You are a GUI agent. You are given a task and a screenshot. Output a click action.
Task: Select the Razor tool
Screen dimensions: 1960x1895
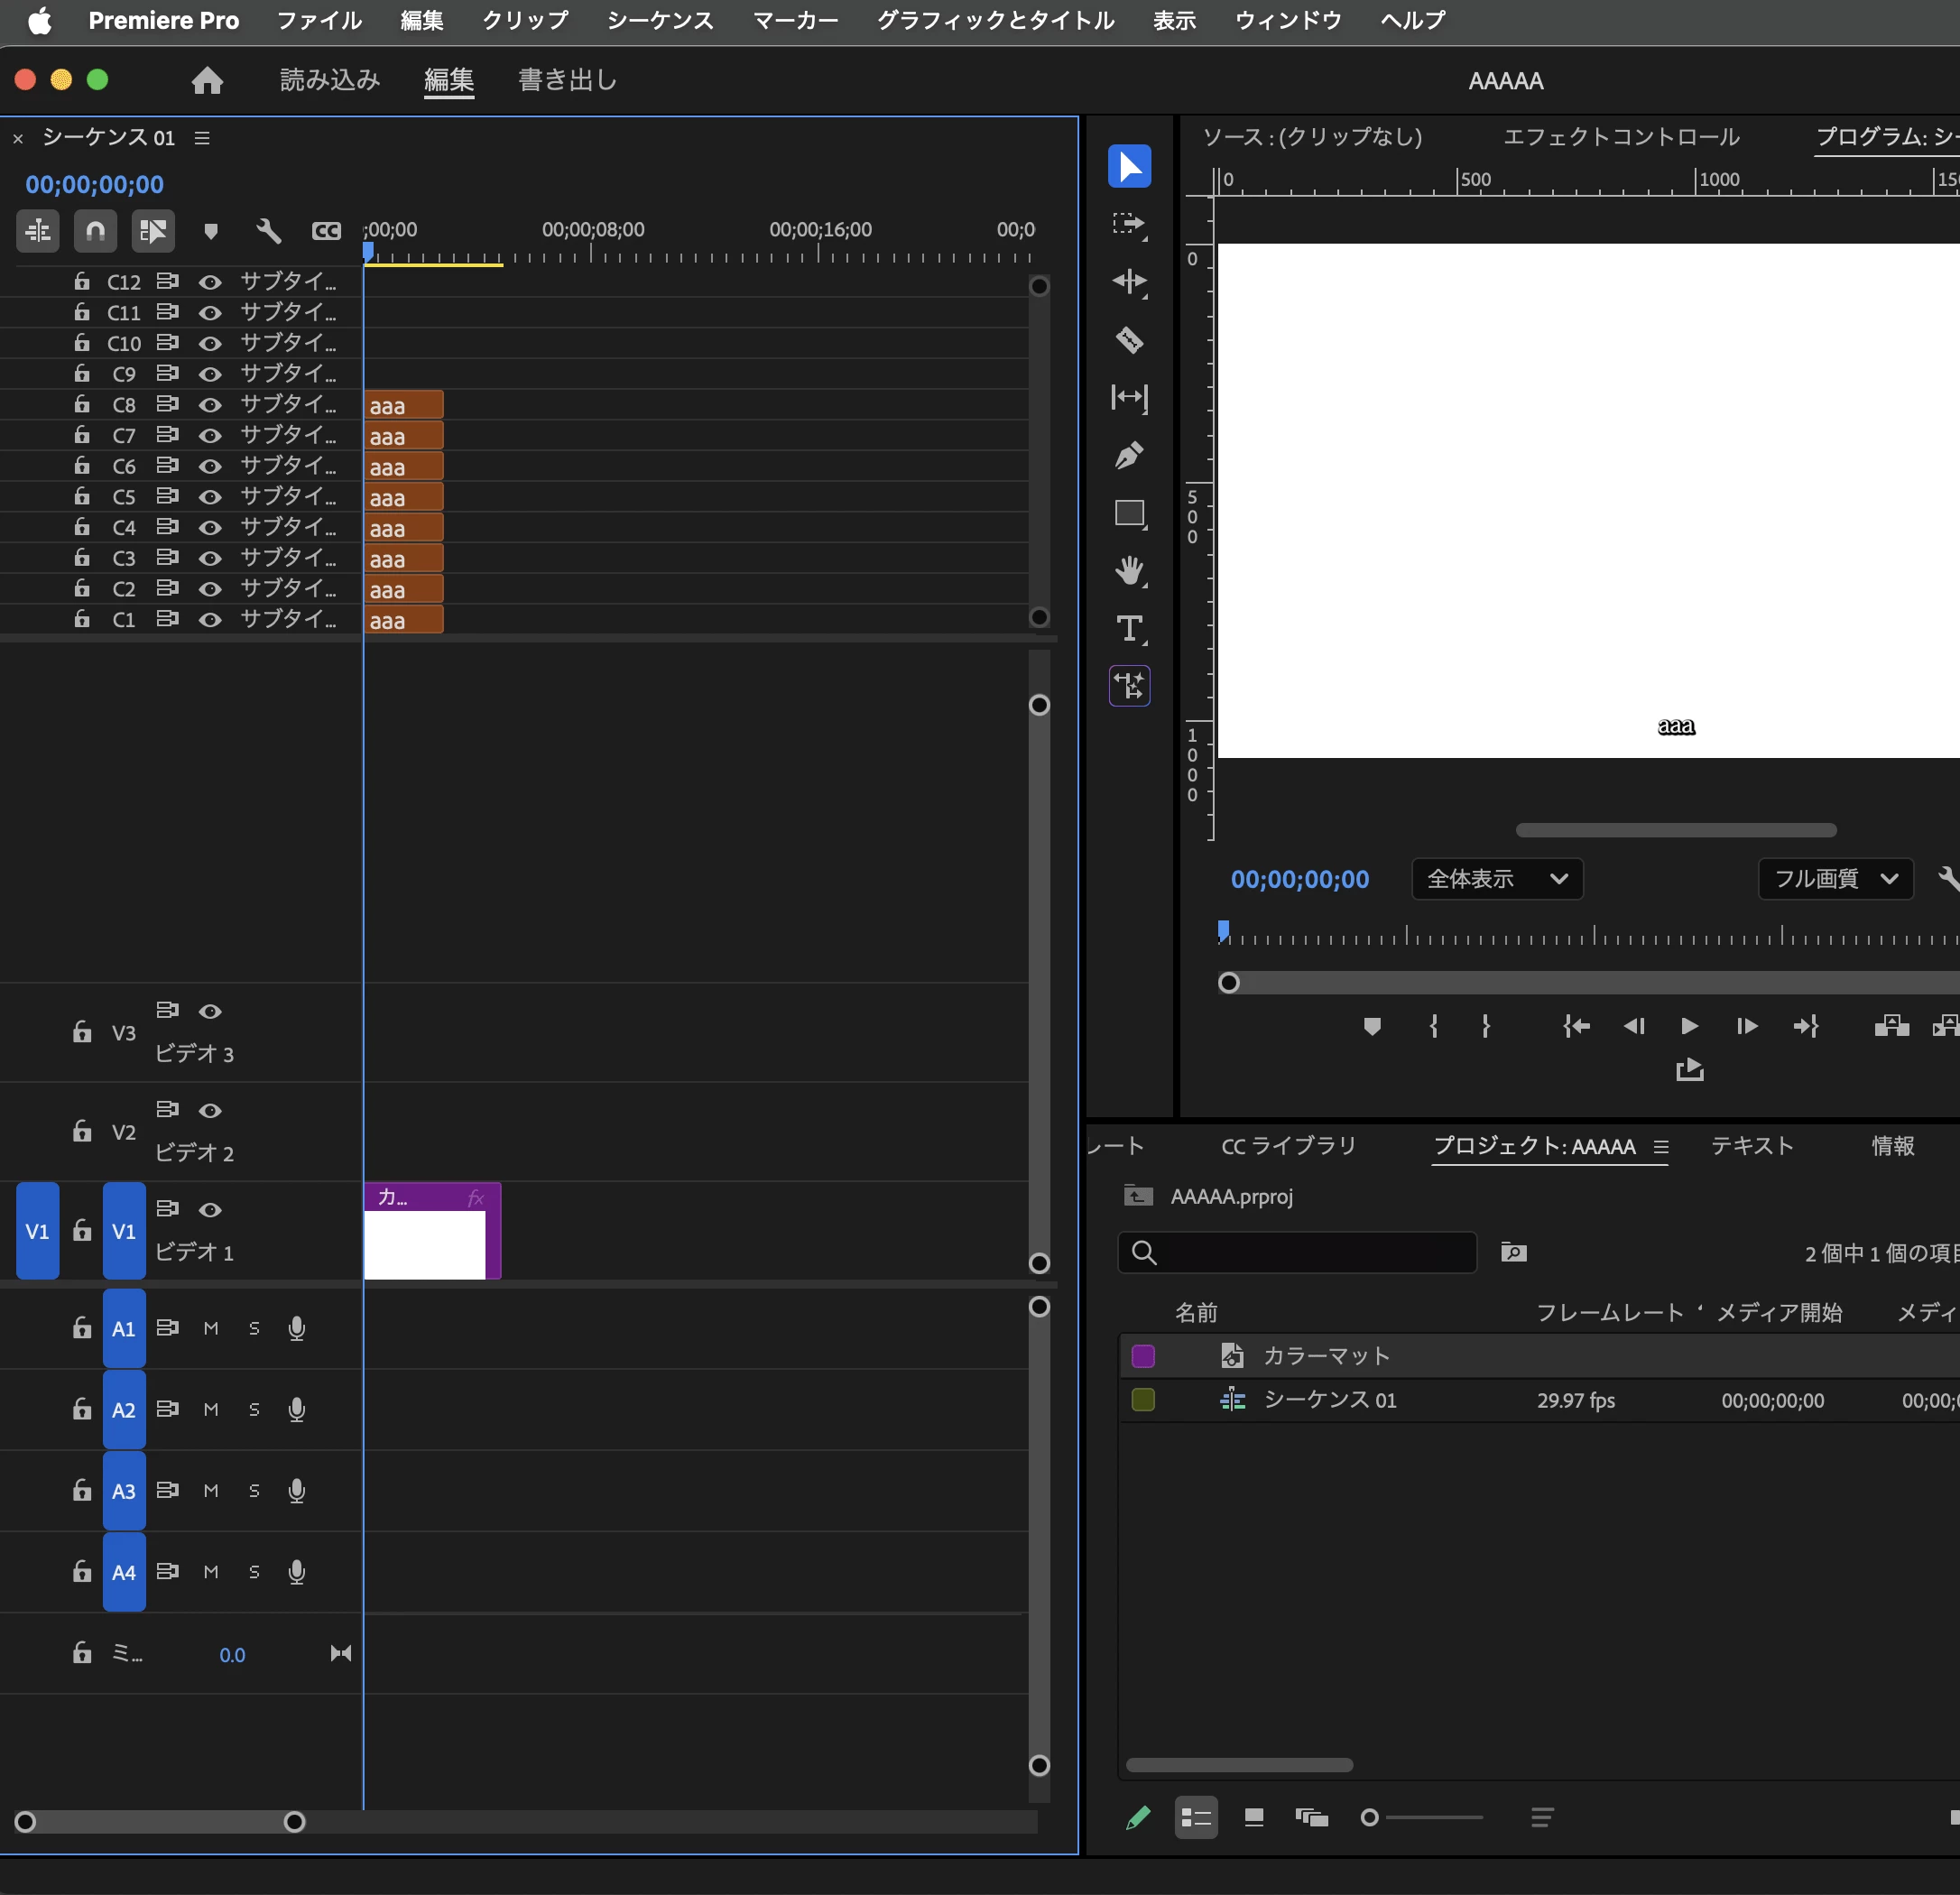(1129, 340)
